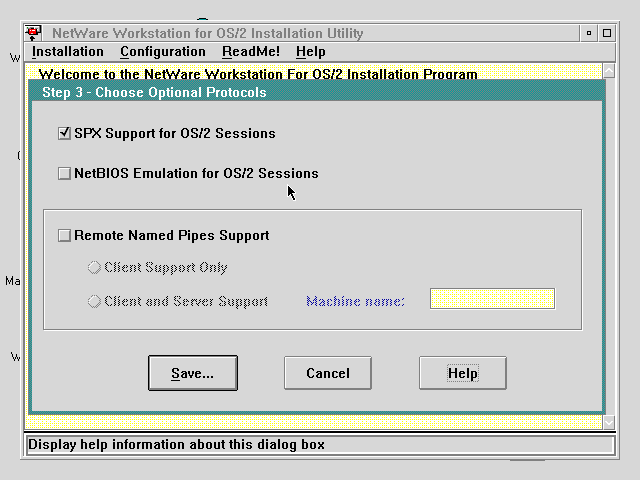This screenshot has height=480, width=640.
Task: Click the scrollbar down arrow
Action: [x=609, y=422]
